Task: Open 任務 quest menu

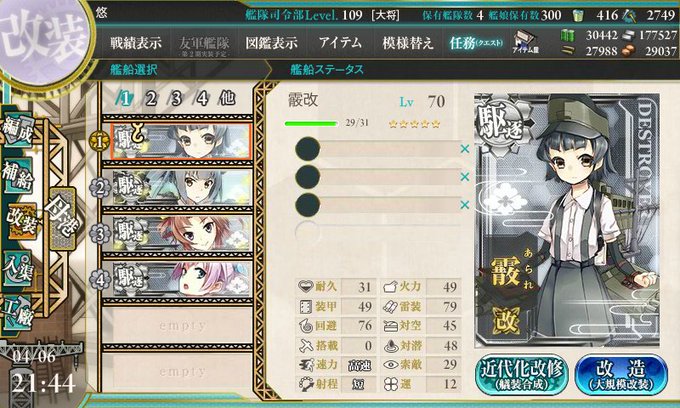Action: tap(476, 43)
